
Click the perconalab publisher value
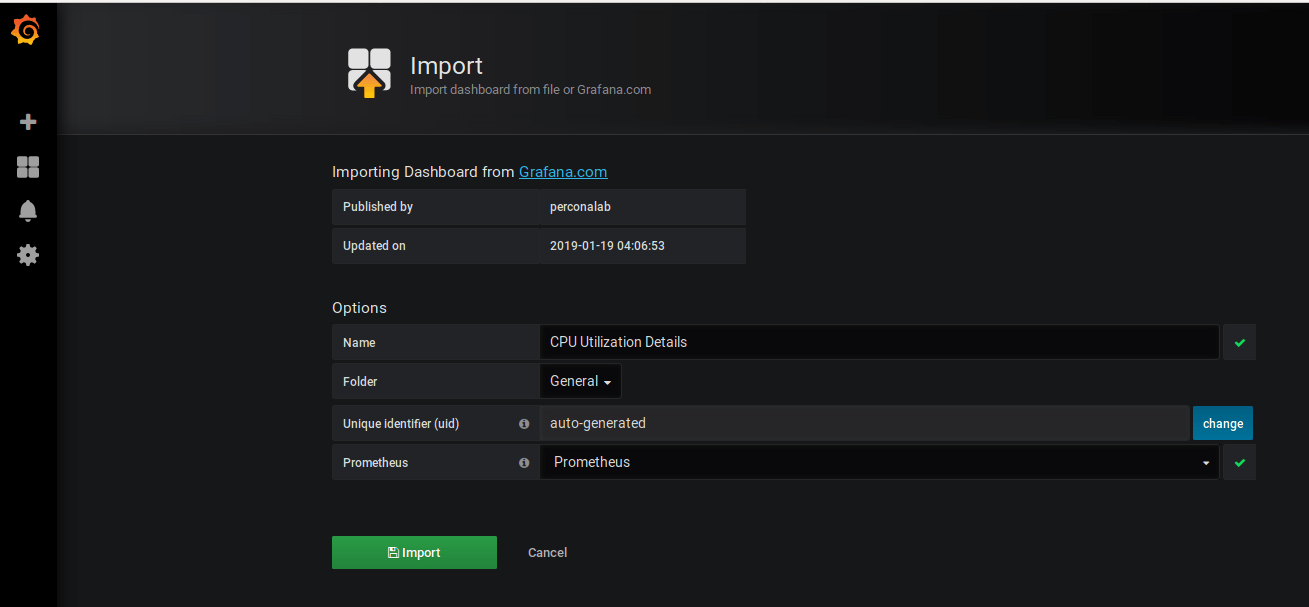582,206
